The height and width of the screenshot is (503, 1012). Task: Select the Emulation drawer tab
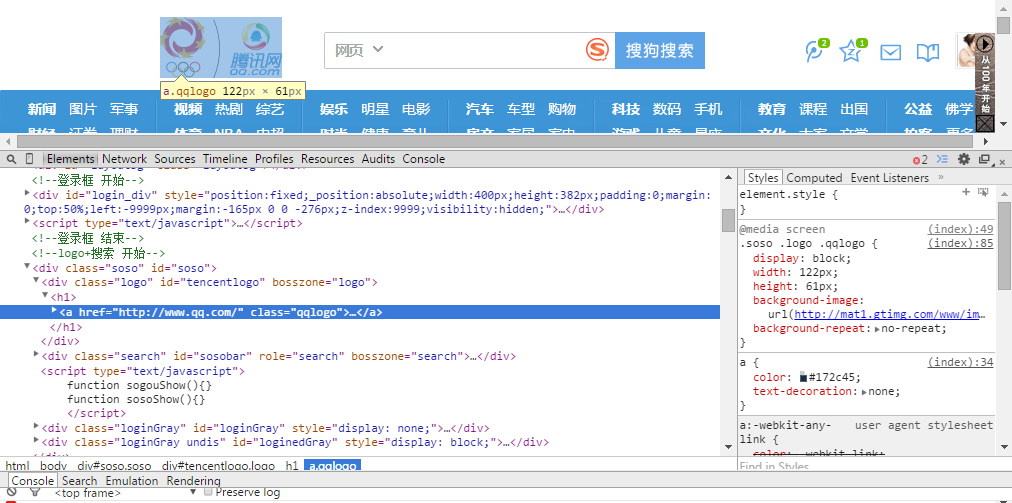[x=132, y=481]
